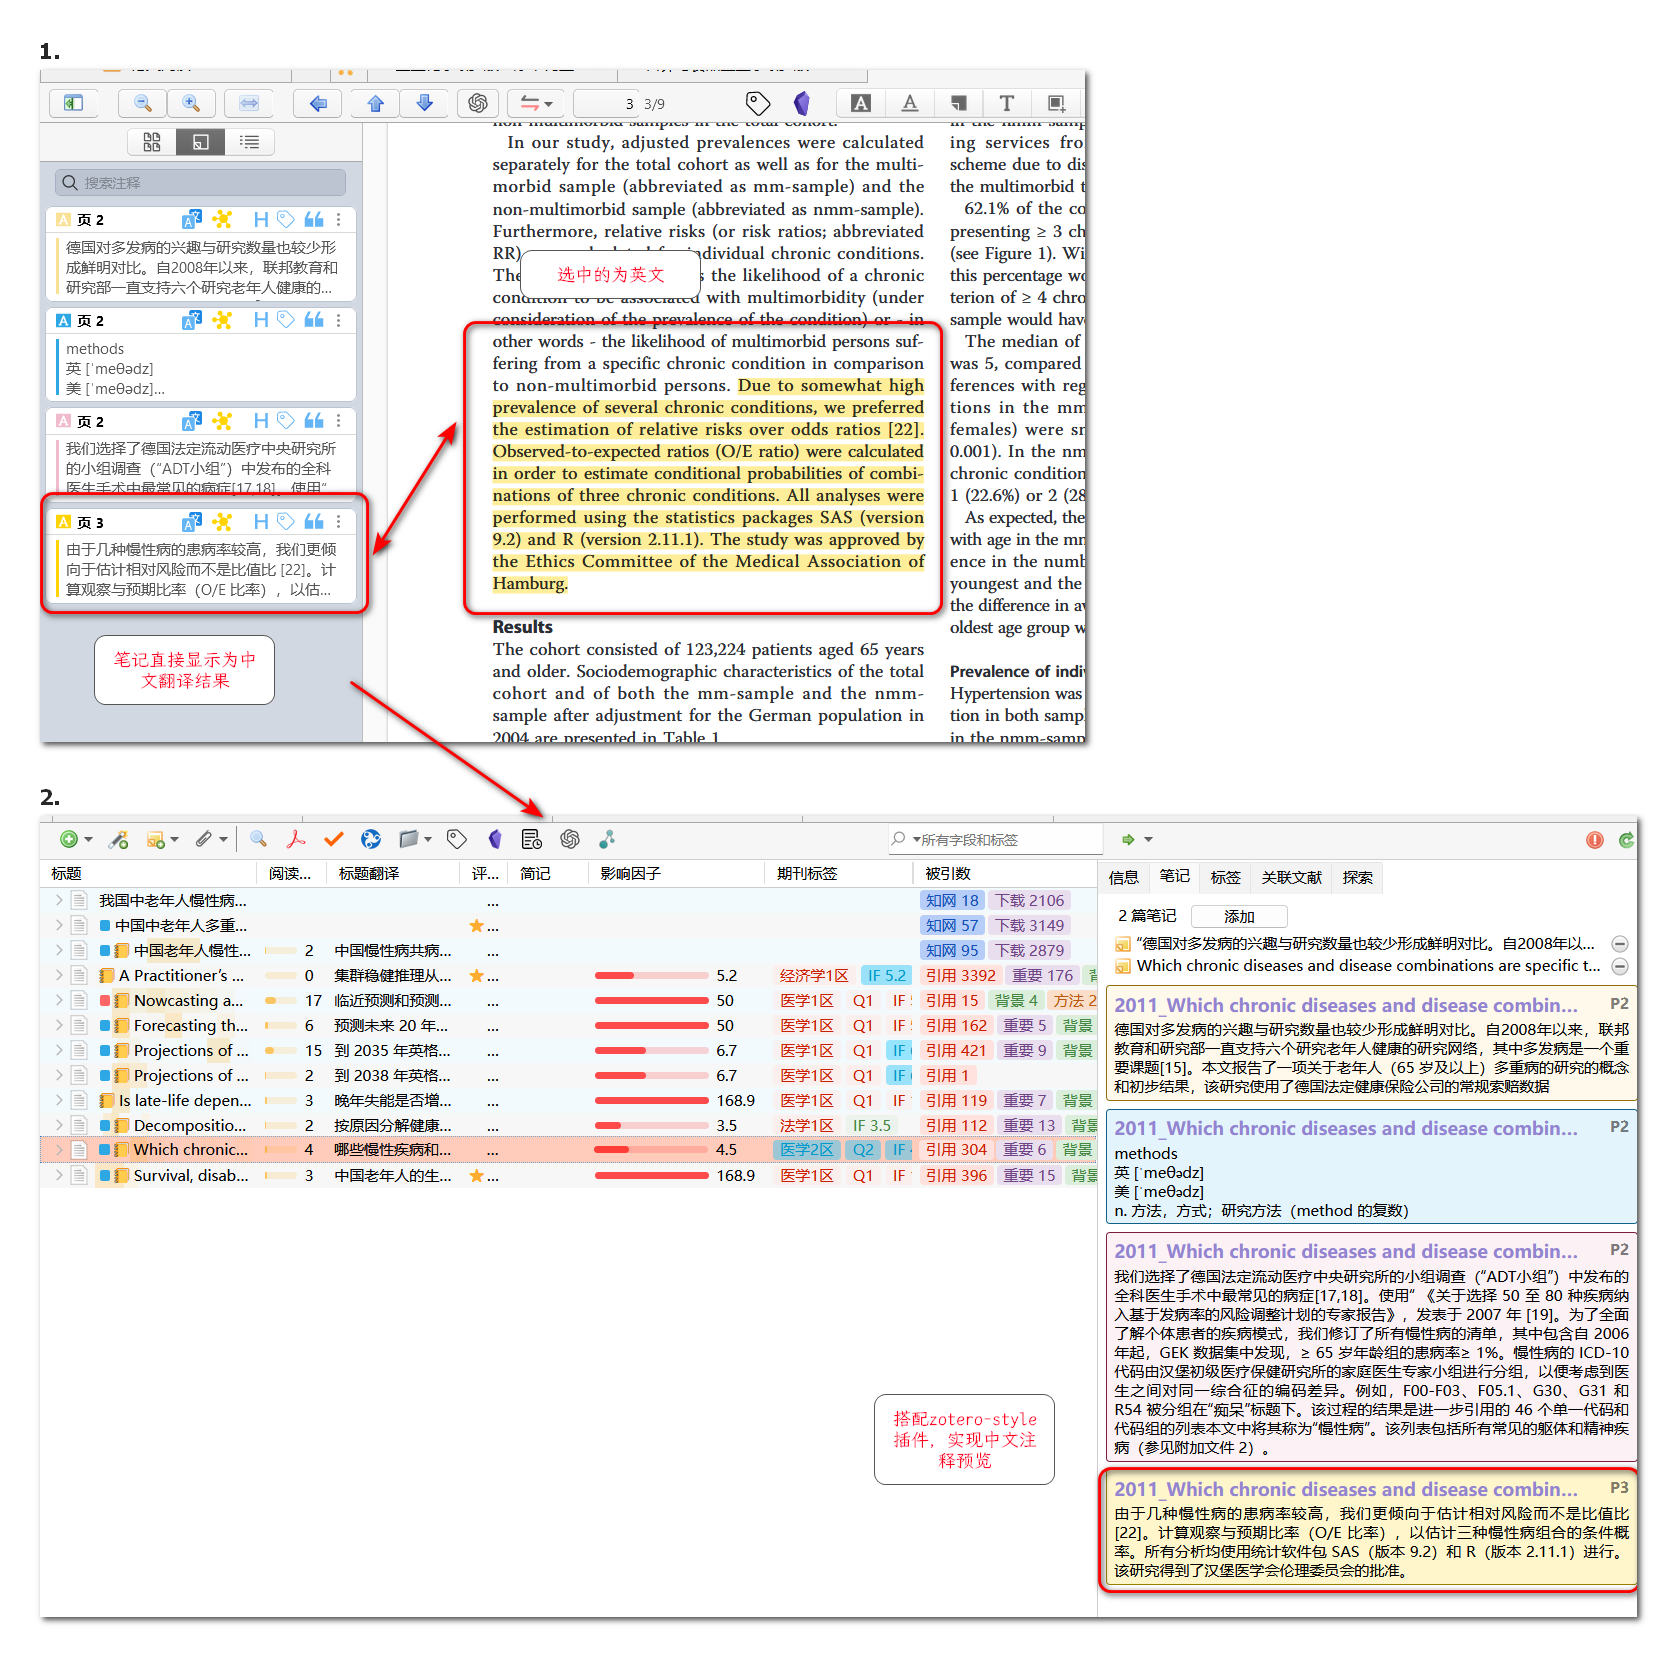Switch sidebar to annotations view

(x=201, y=142)
